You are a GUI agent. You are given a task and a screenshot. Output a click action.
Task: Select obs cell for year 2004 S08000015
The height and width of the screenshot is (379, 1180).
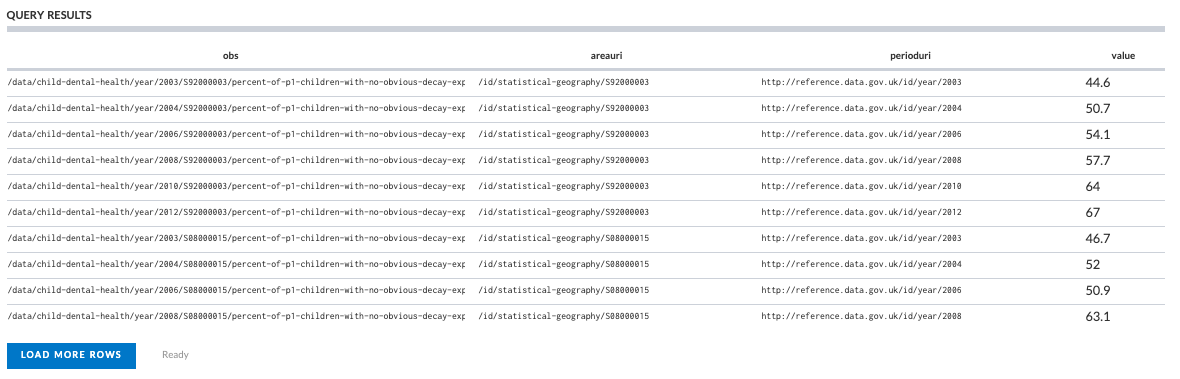tap(236, 264)
